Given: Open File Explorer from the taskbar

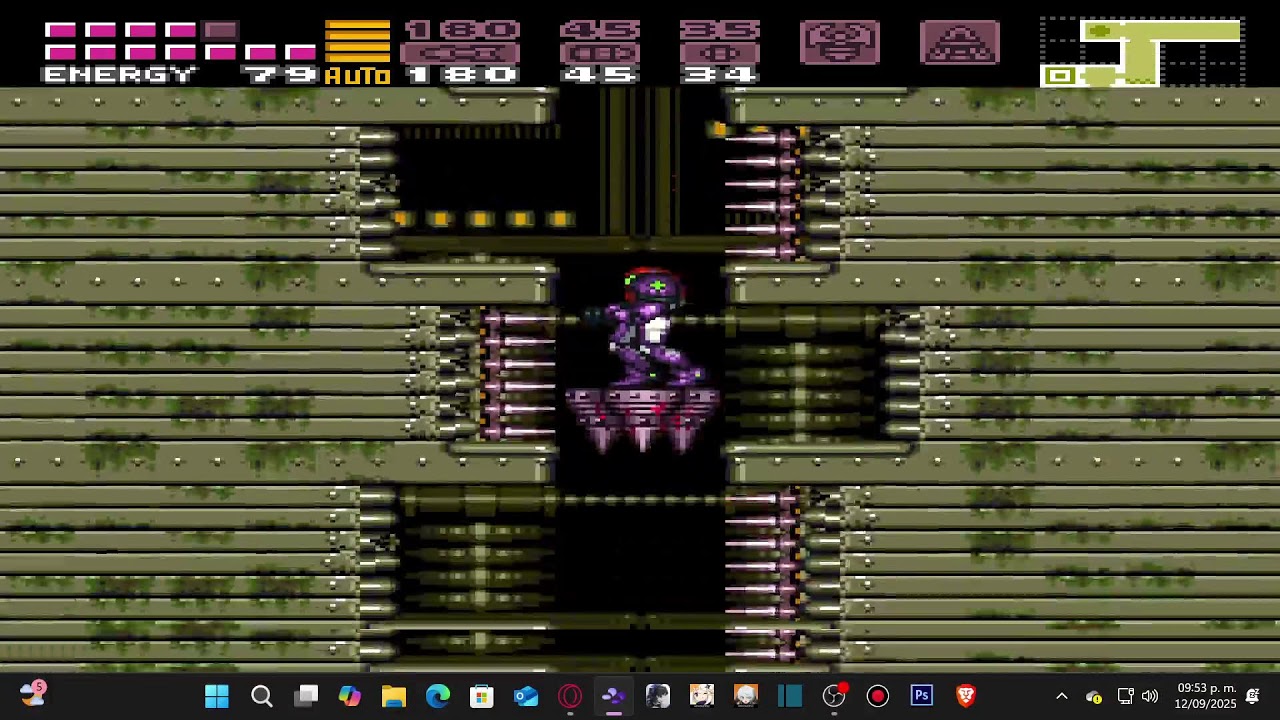Looking at the screenshot, I should pyautogui.click(x=394, y=696).
